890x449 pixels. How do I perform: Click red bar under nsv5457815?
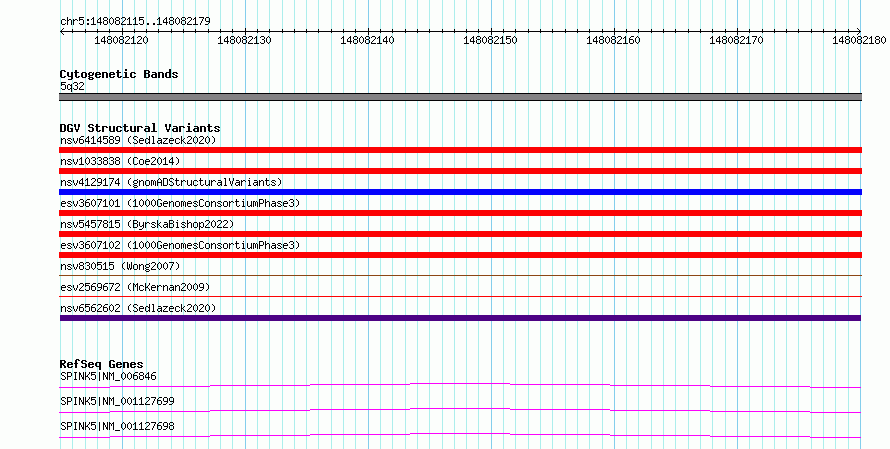coord(460,234)
